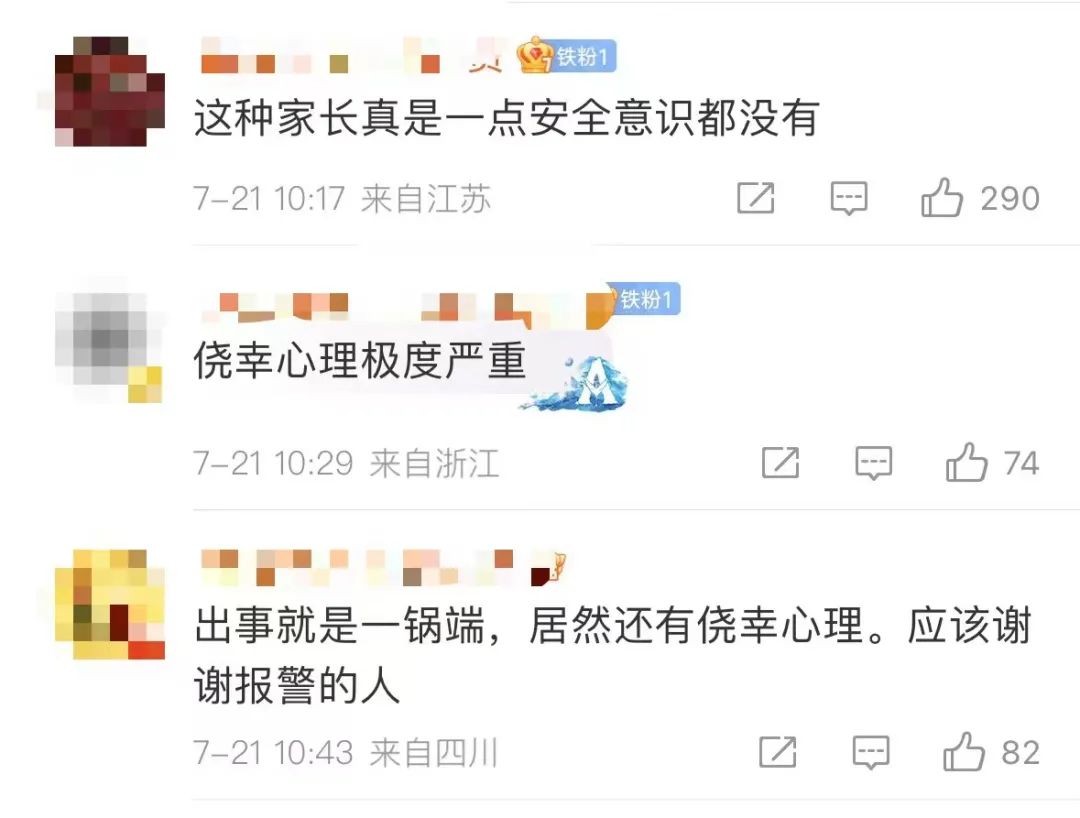Tap the 铁粉1 crown badge on first comment

point(567,55)
